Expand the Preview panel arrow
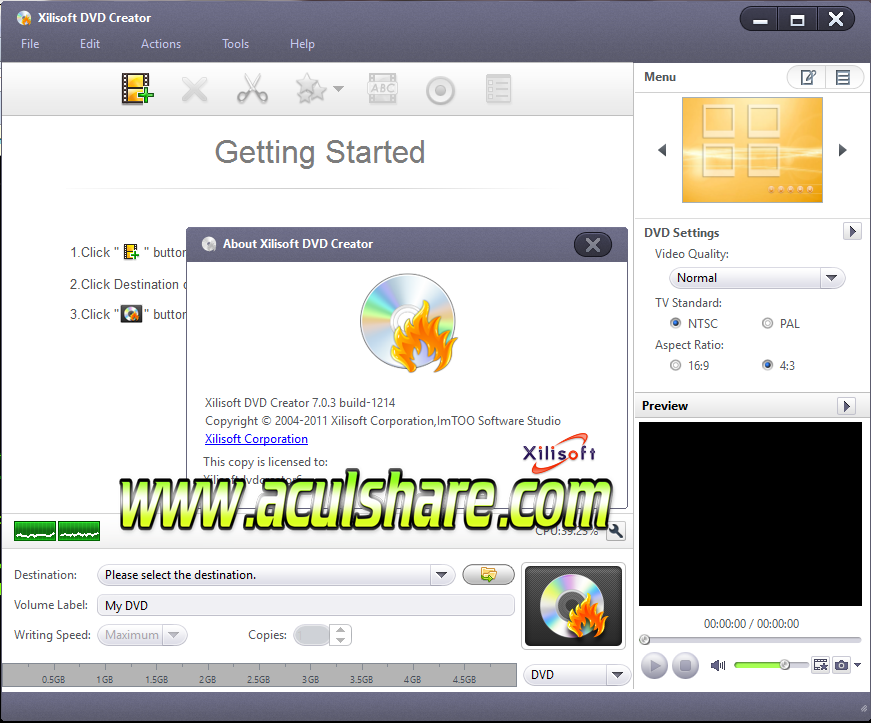Viewport: 871px width, 723px height. pos(846,406)
